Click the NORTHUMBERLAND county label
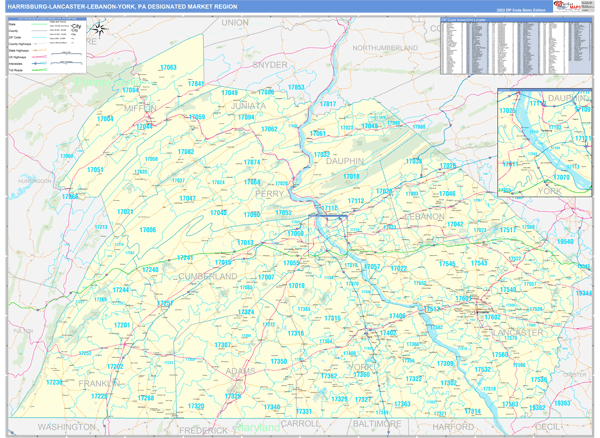600x438 pixels. pyautogui.click(x=385, y=48)
